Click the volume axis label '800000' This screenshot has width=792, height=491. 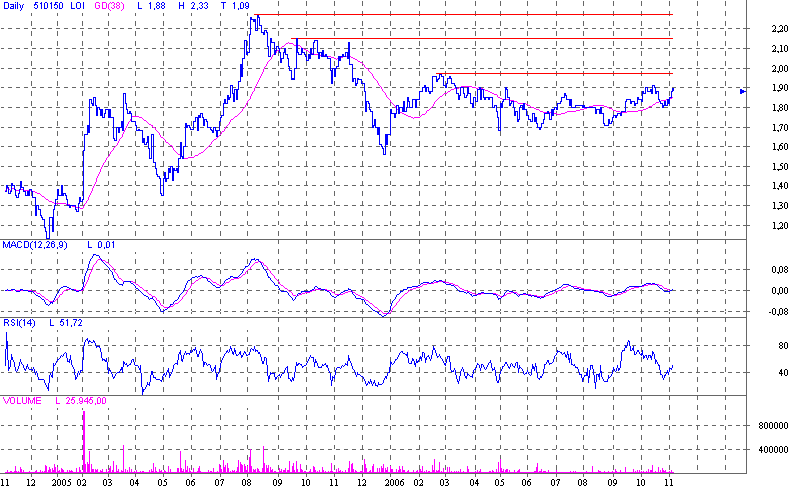[x=773, y=426]
